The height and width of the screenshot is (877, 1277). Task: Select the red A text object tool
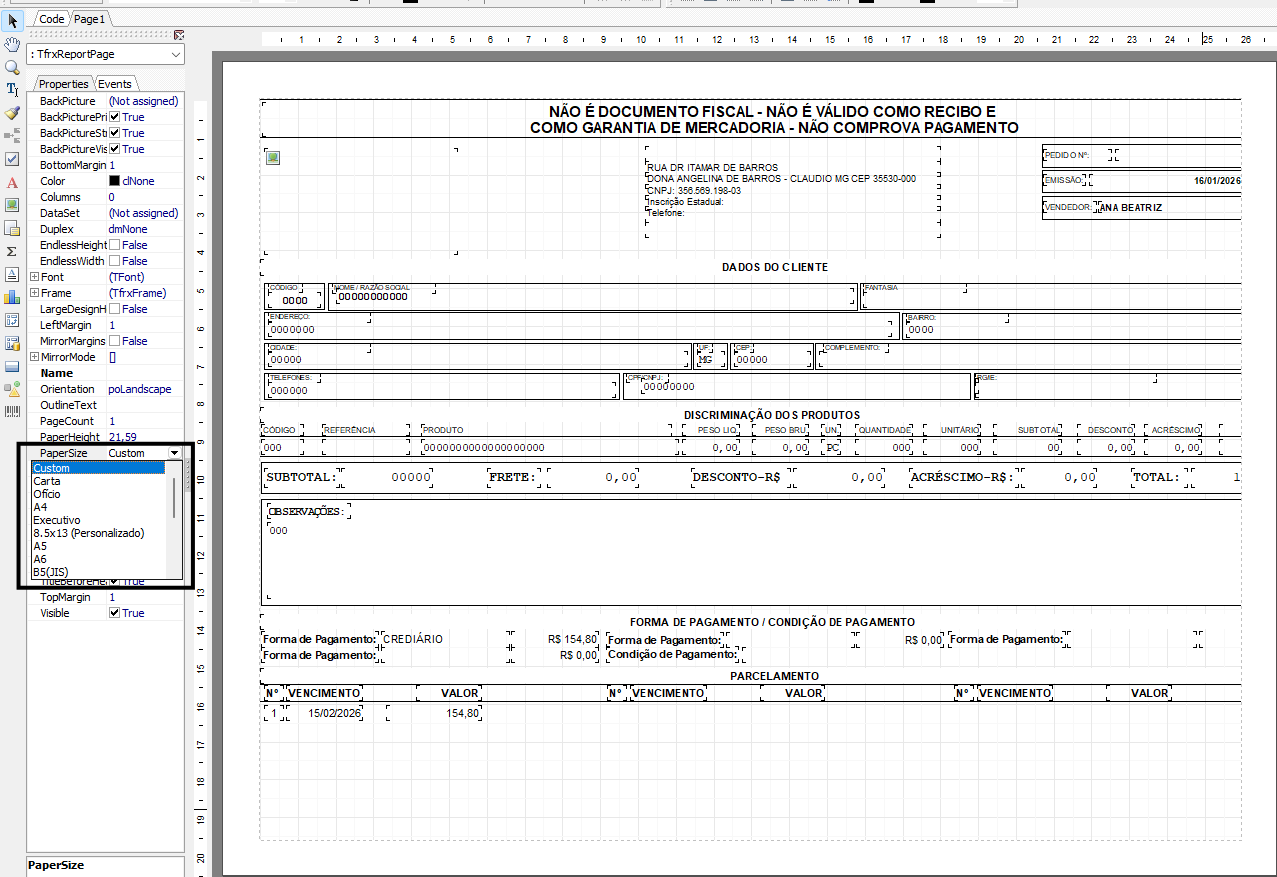pyautogui.click(x=12, y=182)
